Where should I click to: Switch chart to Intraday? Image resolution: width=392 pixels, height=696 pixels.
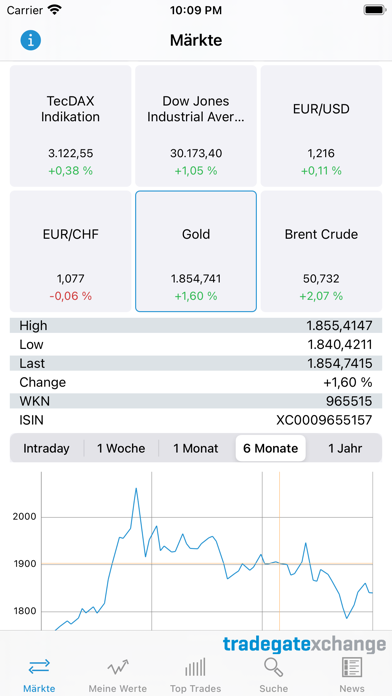click(x=47, y=448)
